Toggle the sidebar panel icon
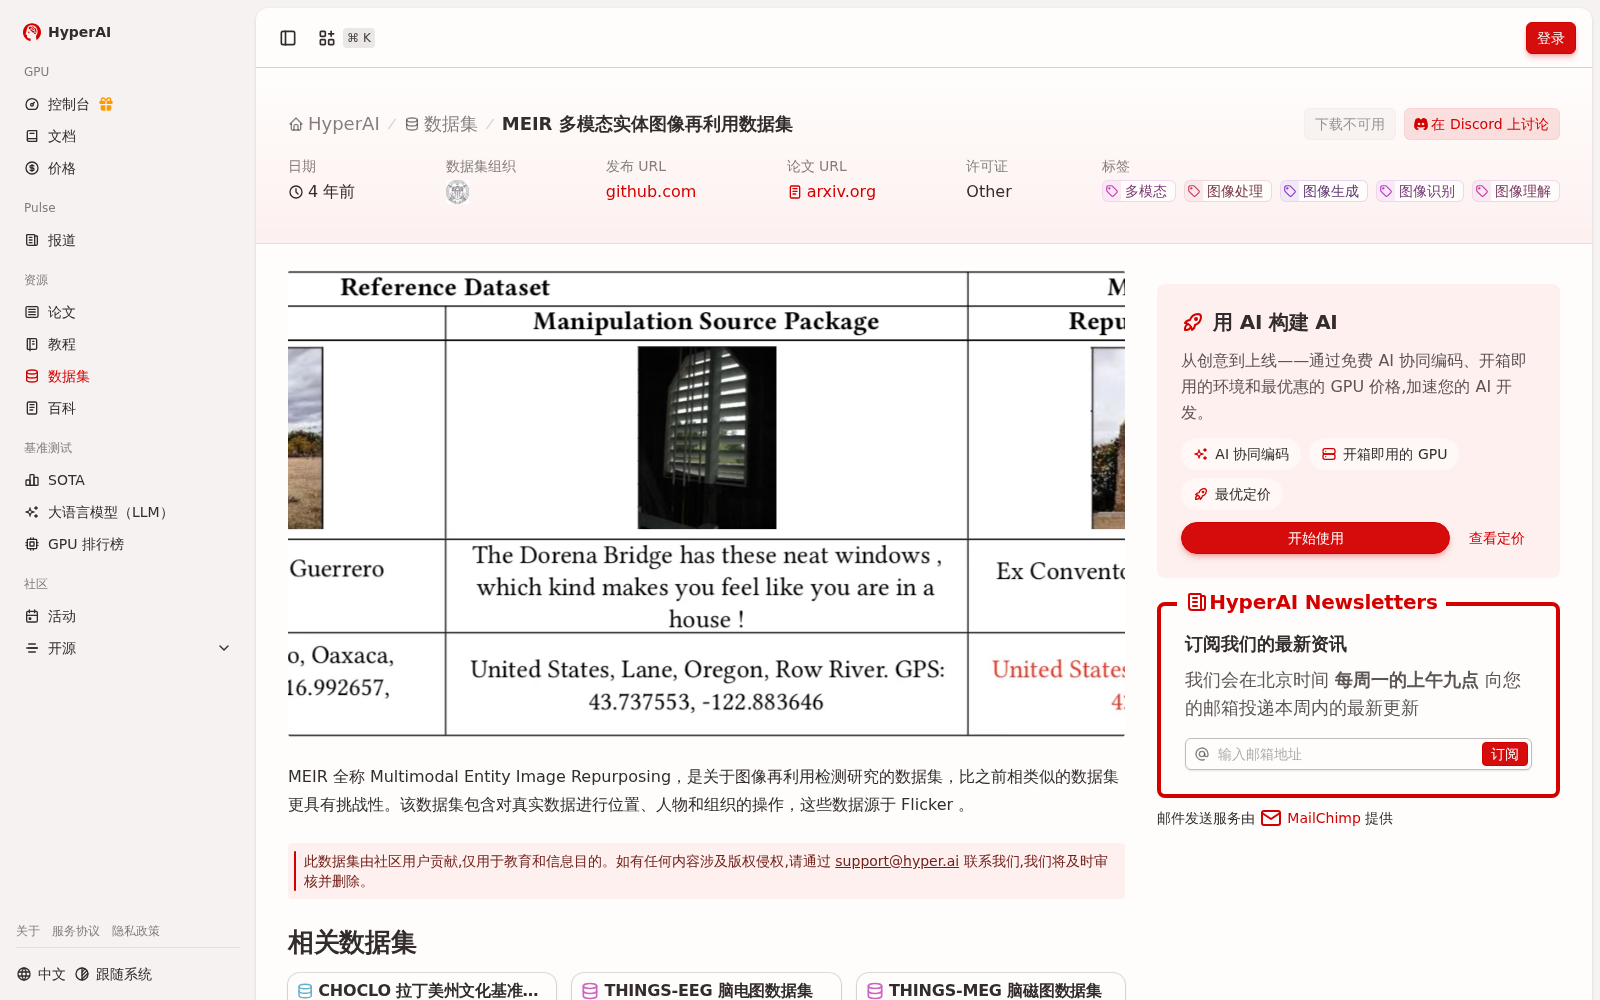The width and height of the screenshot is (1600, 1000). tap(288, 38)
